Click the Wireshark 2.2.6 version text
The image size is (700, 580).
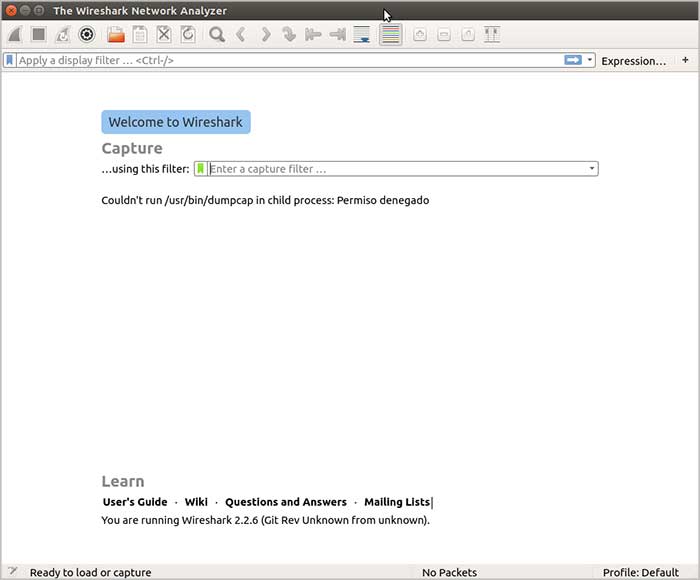coord(265,520)
